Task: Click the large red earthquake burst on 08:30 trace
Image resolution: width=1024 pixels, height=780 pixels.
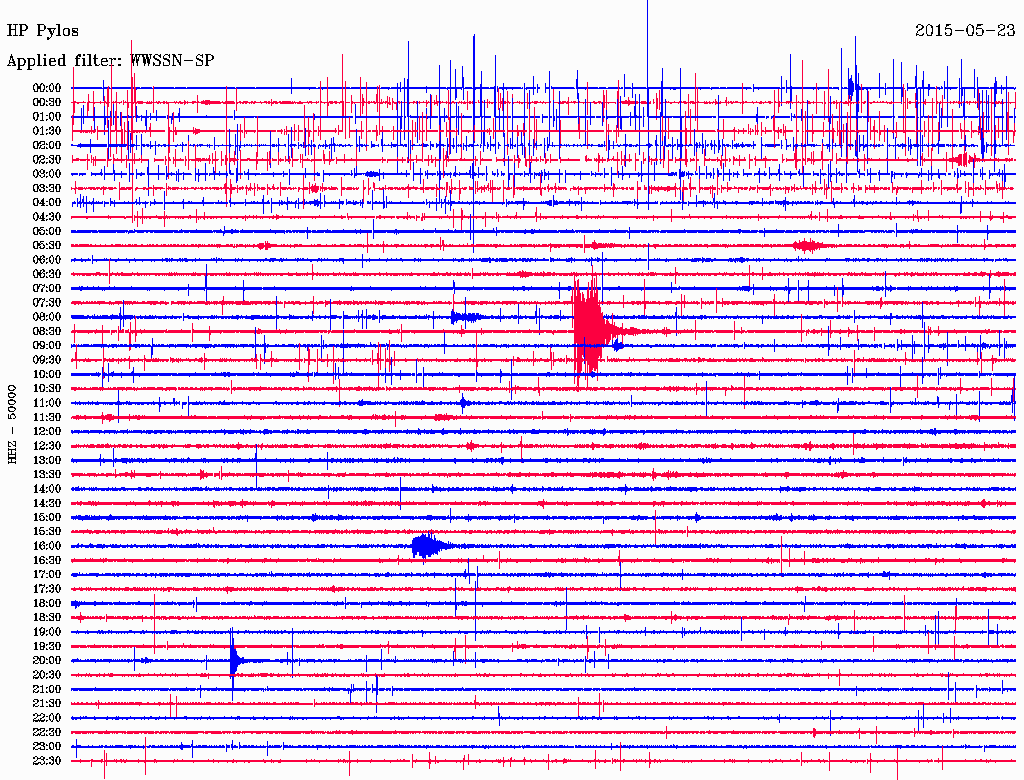Action: coord(591,331)
